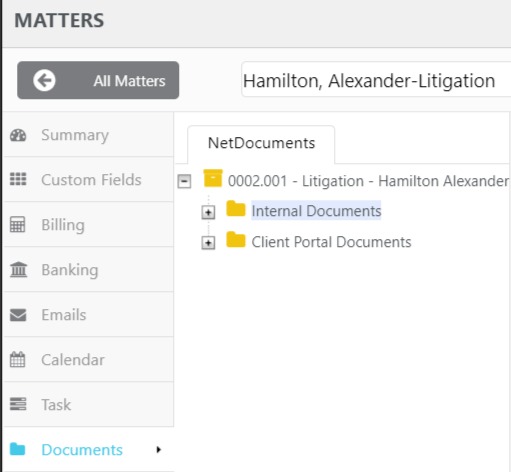Screen dimensions: 511x472
Task: Select the yellow Internal Documents folder icon
Action: 236,209
